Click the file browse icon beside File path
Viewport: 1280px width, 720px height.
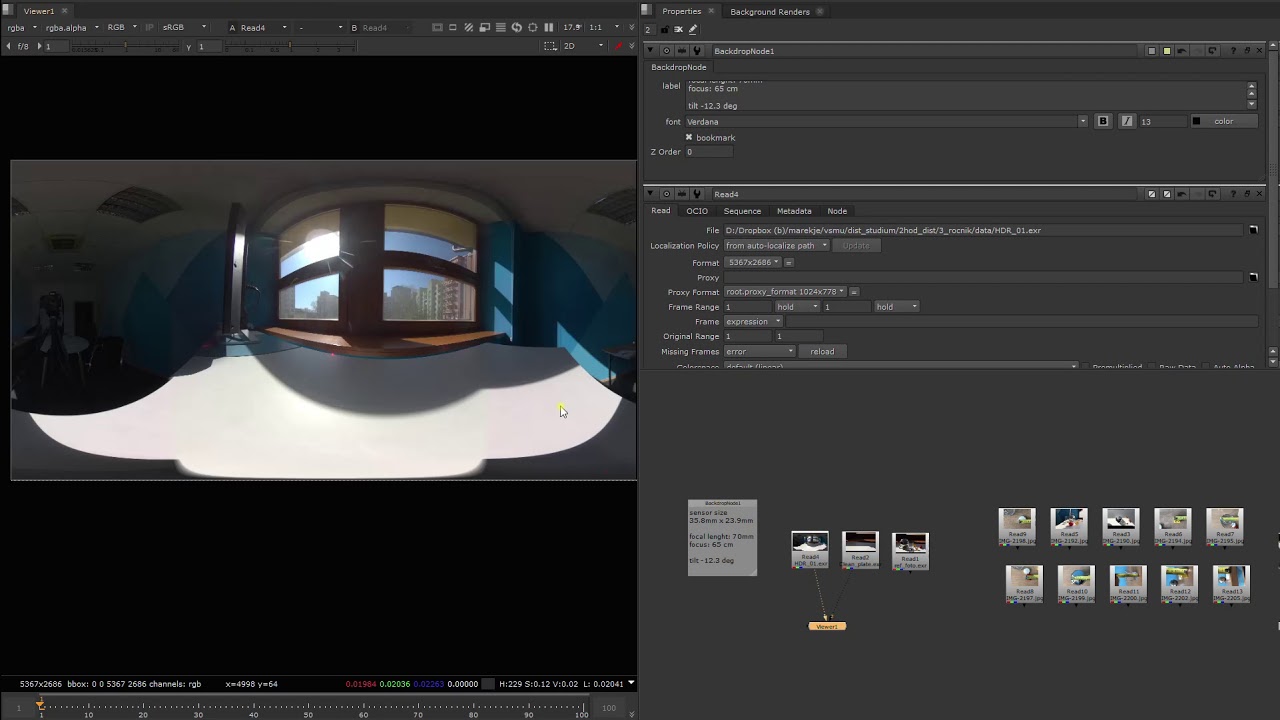pyautogui.click(x=1253, y=230)
